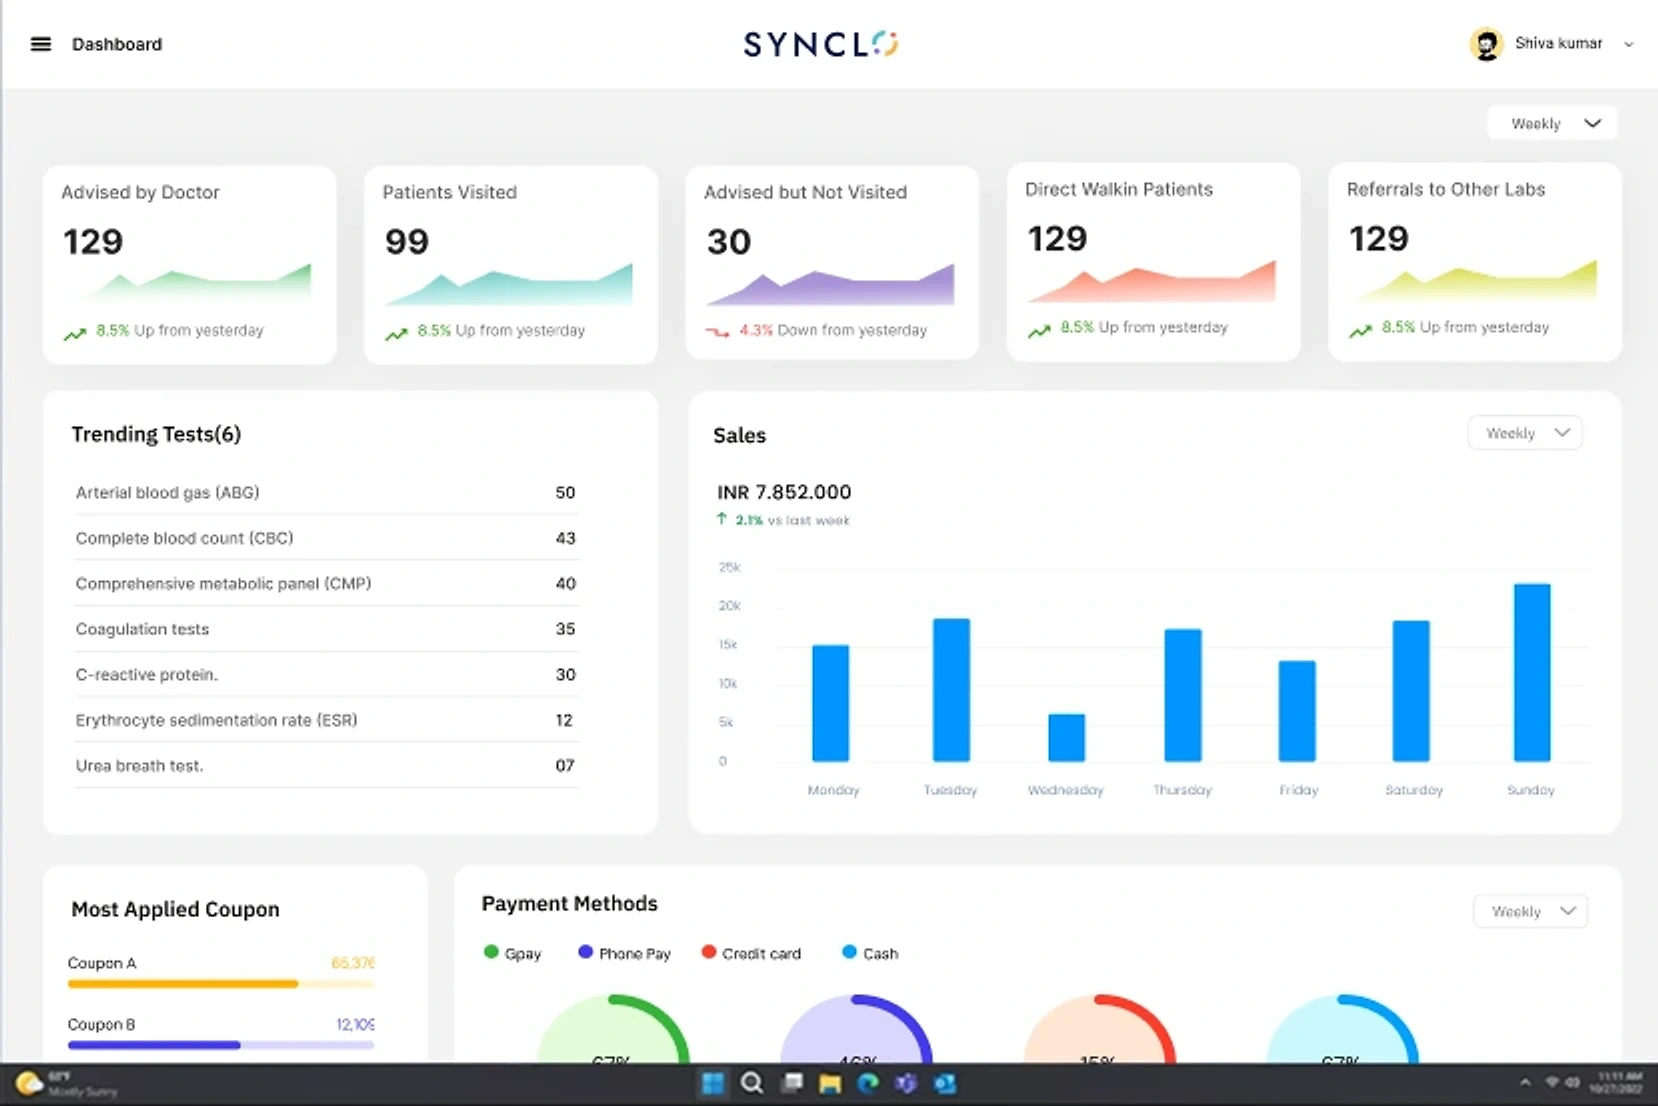Launch Microsoft Edge from the taskbar
Image resolution: width=1658 pixels, height=1106 pixels.
tap(868, 1084)
